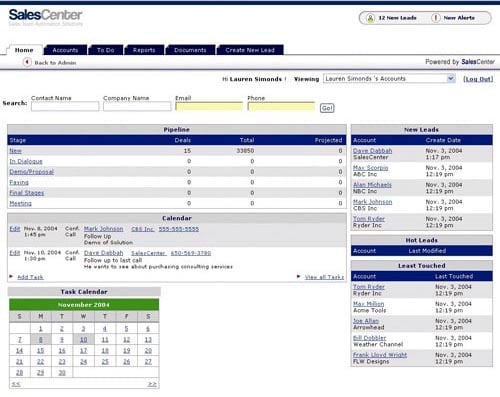Image resolution: width=500 pixels, height=397 pixels.
Task: Open the Meeting pipeline stage
Action: coord(20,203)
